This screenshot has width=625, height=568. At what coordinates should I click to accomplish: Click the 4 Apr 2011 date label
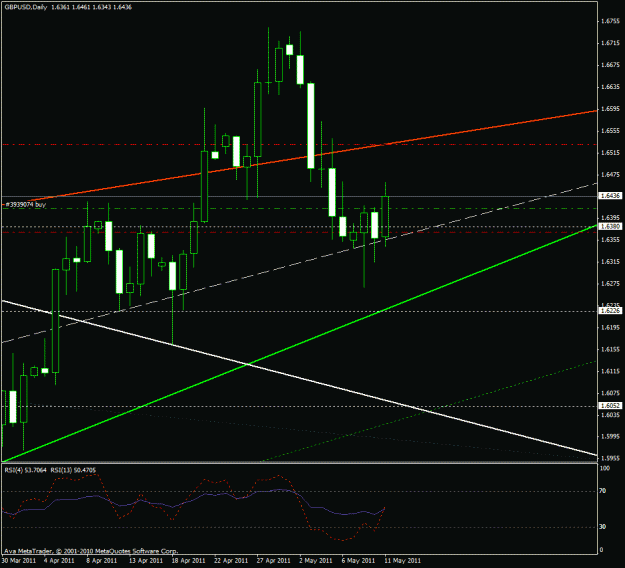tap(59, 561)
